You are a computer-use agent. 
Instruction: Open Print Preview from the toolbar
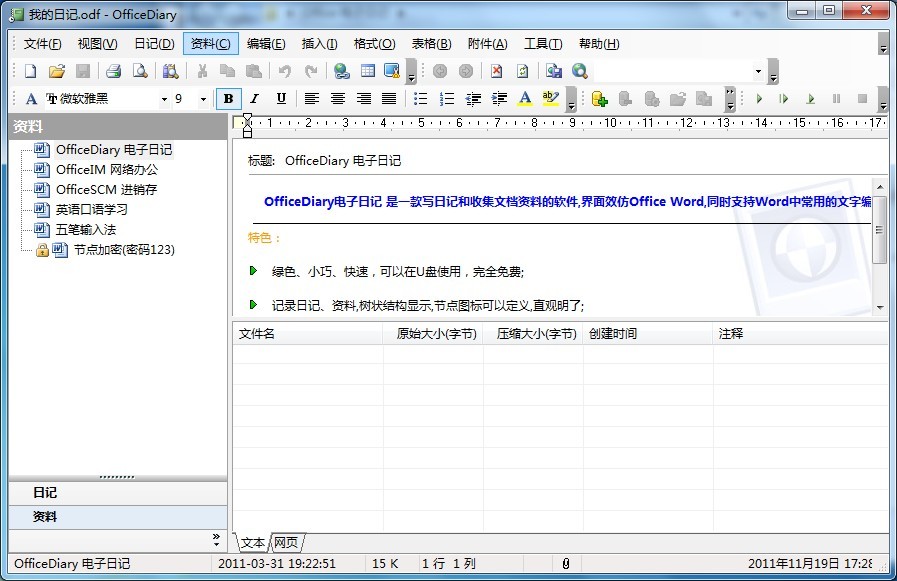(x=141, y=71)
